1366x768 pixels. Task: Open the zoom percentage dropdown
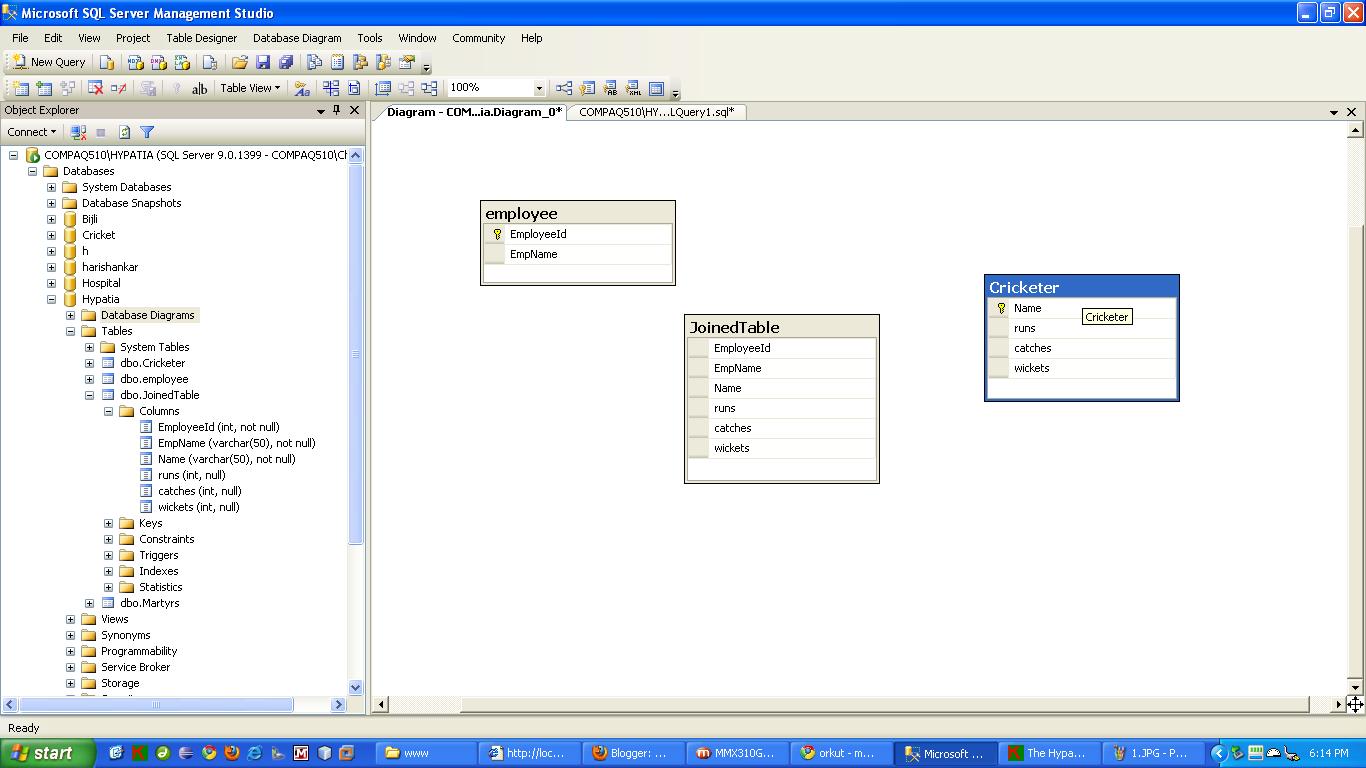point(538,88)
